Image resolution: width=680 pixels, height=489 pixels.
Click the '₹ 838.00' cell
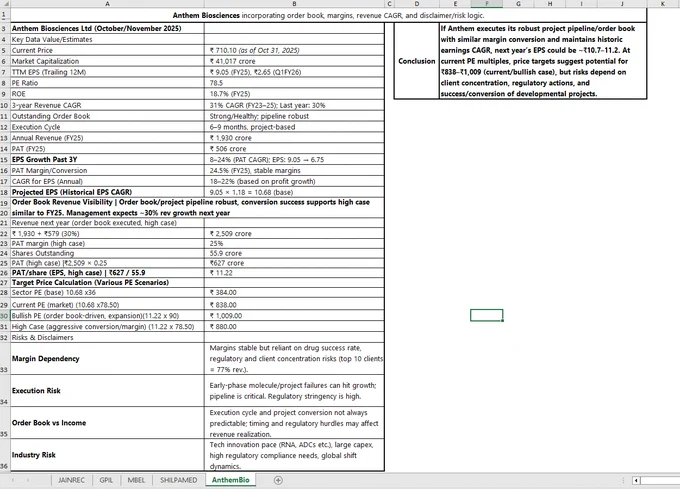point(294,305)
